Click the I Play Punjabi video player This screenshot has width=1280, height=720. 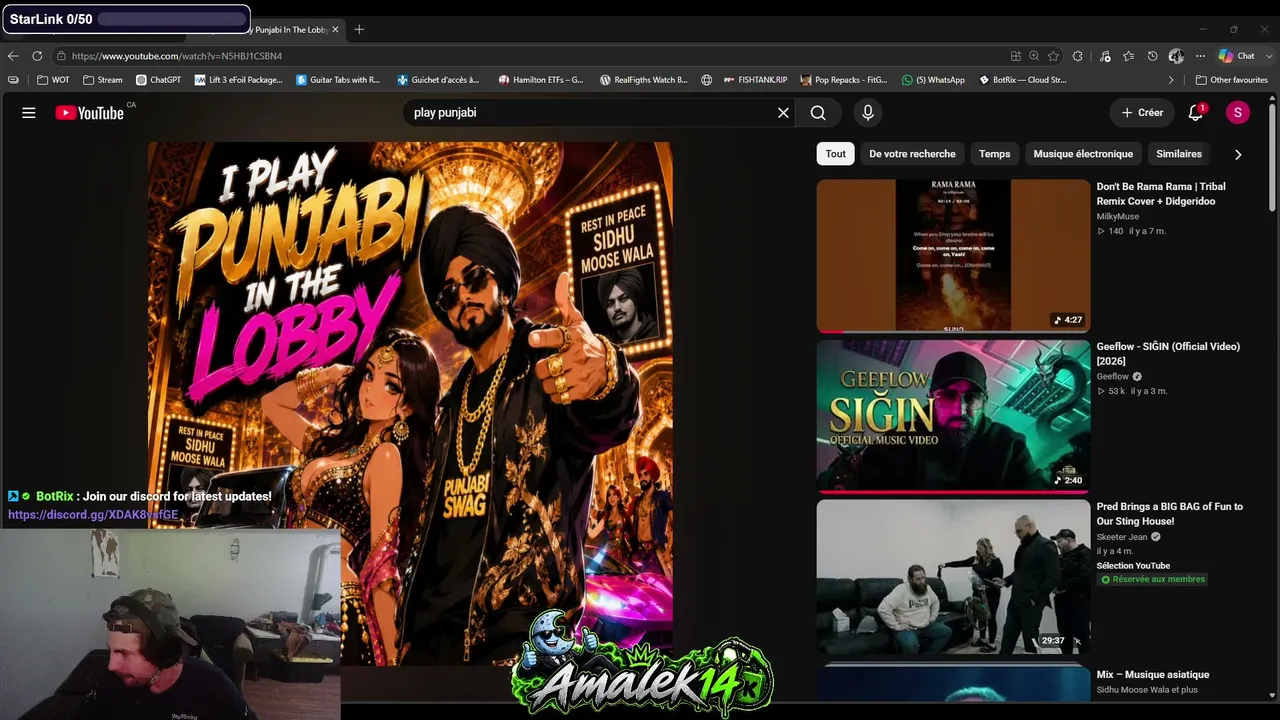pyautogui.click(x=410, y=403)
